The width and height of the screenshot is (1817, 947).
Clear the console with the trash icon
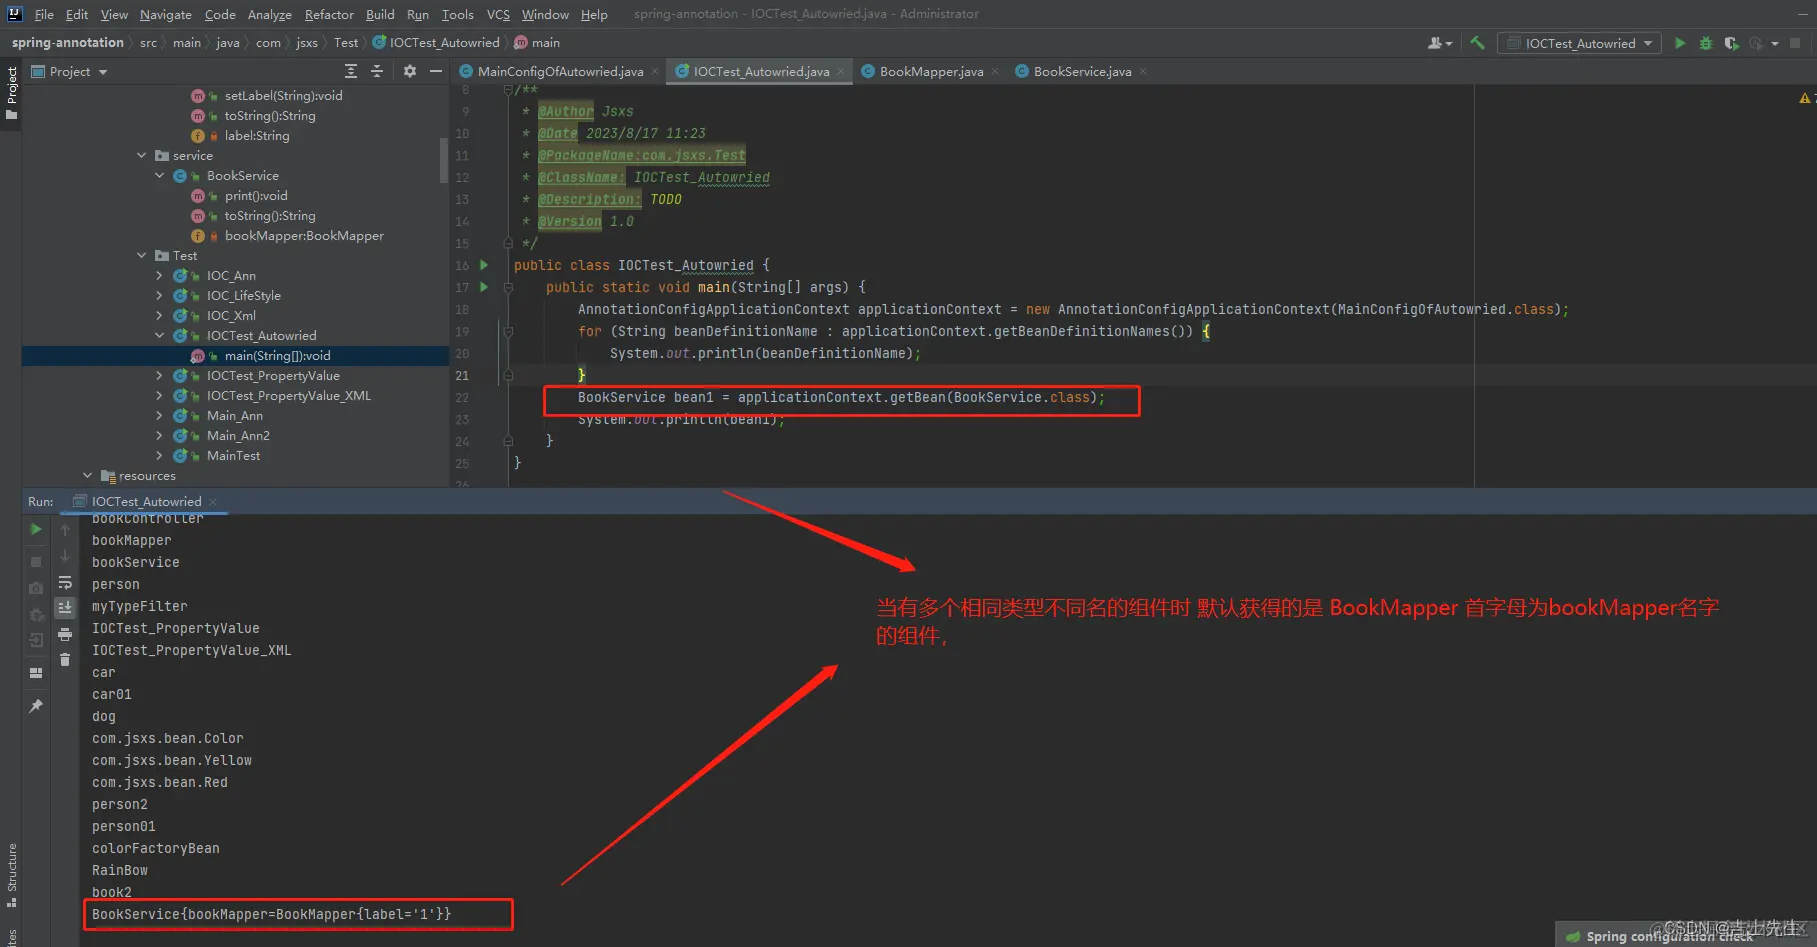[x=65, y=660]
